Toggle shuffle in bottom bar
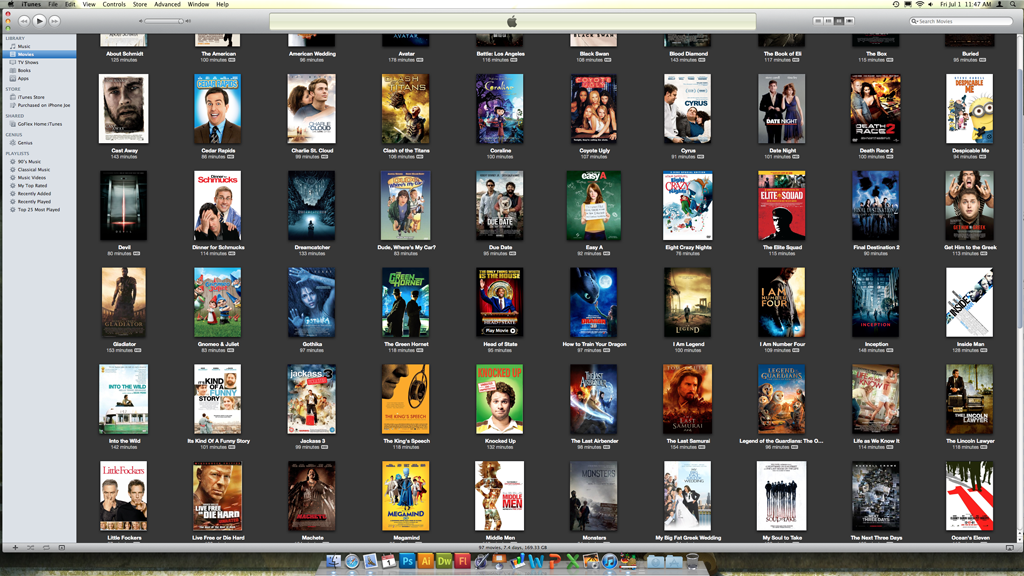 (x=31, y=547)
